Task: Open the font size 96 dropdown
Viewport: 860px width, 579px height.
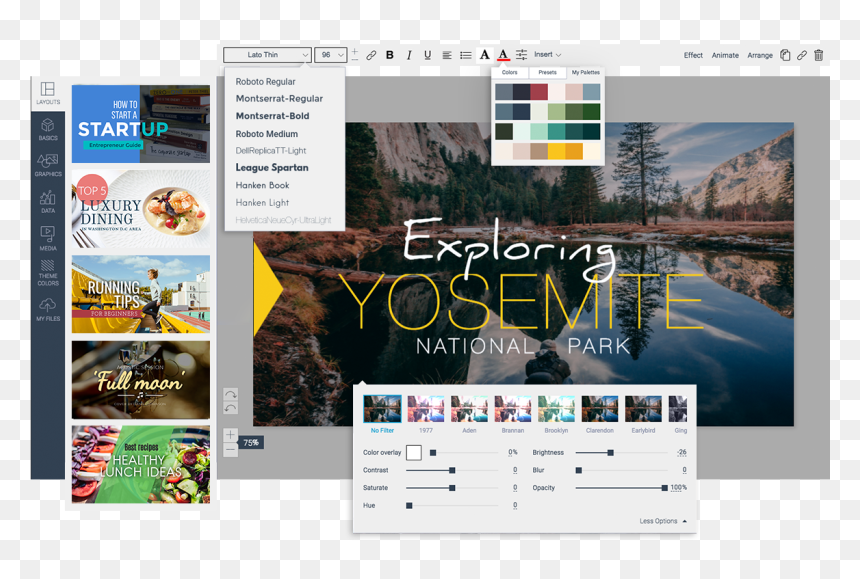Action: 331,55
